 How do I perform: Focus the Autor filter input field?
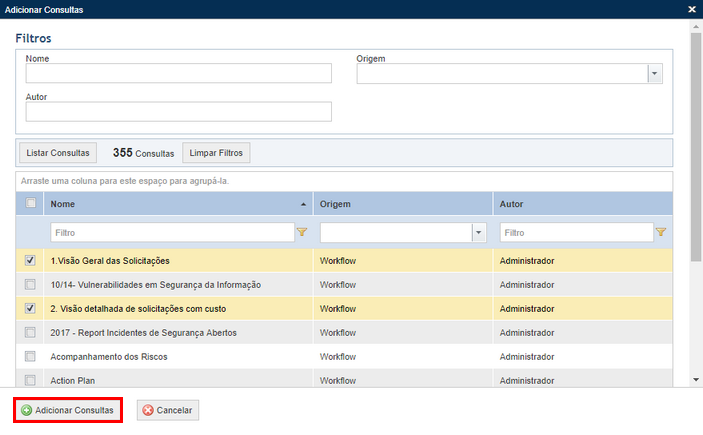(x=178, y=112)
